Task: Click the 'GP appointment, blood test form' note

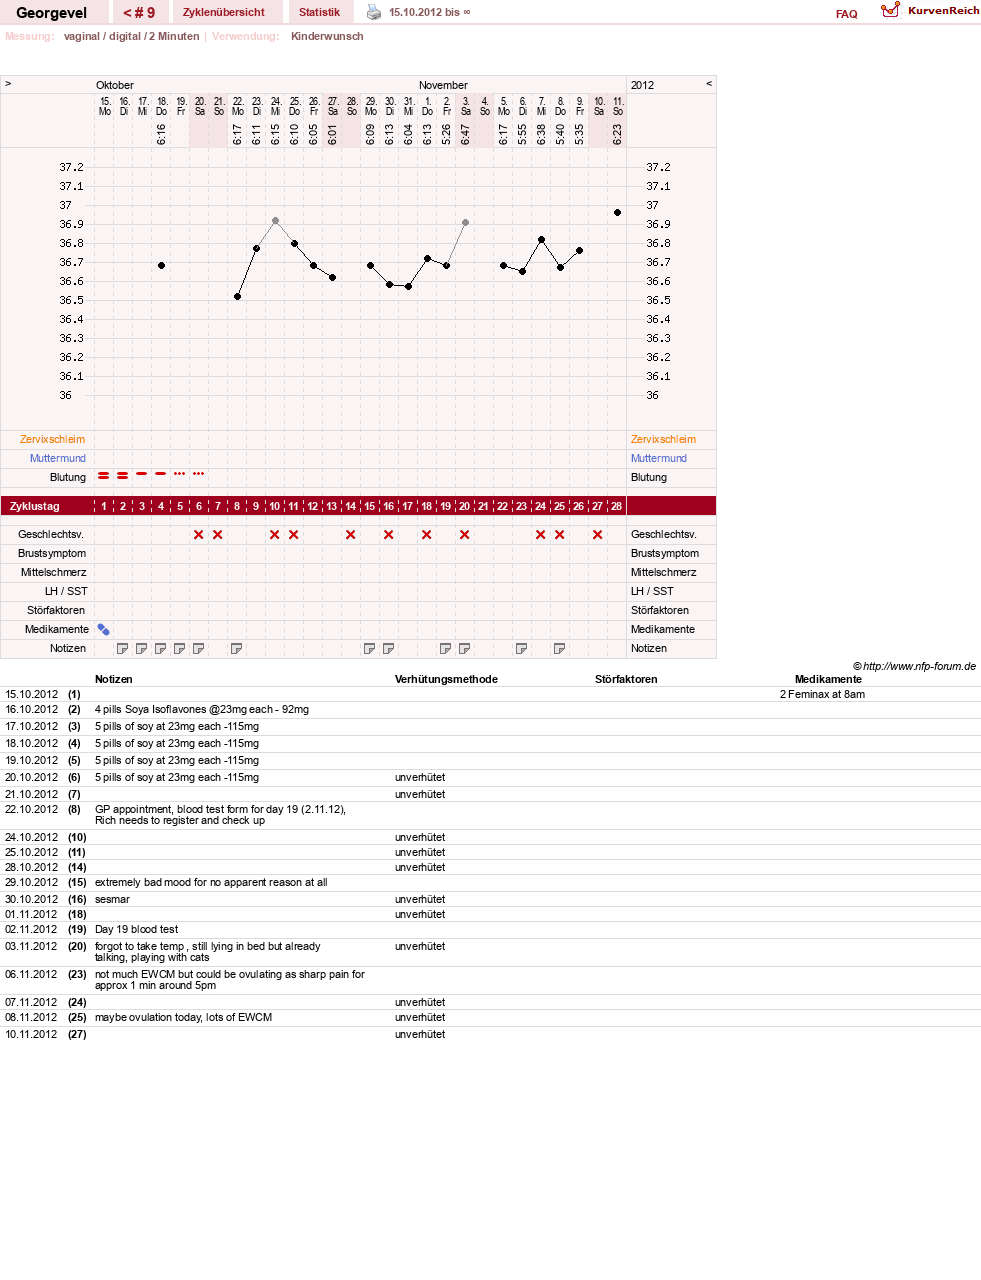Action: [220, 814]
